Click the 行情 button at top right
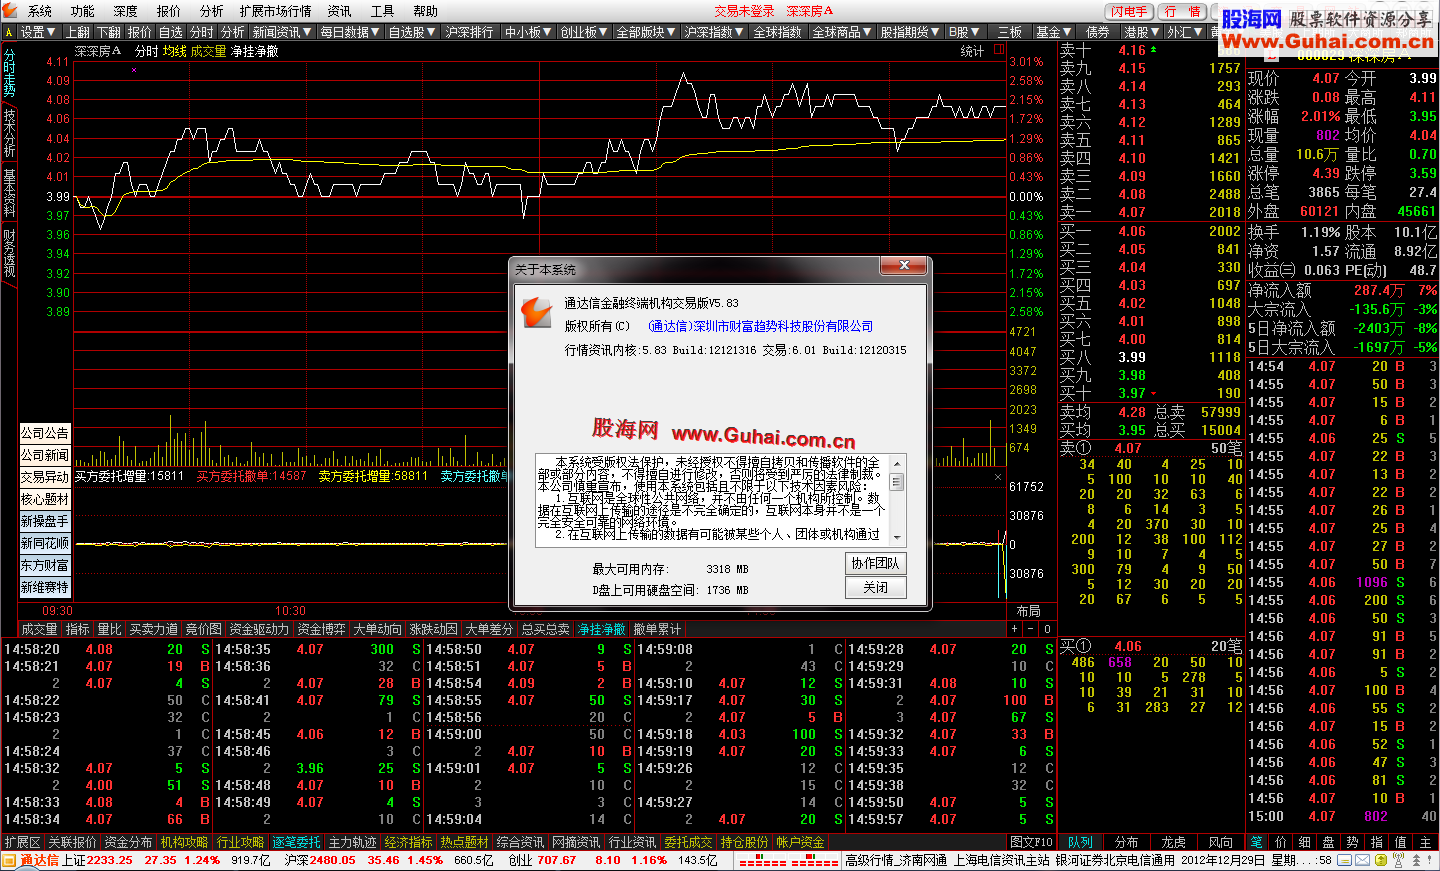This screenshot has width=1440, height=871. coord(1183,11)
